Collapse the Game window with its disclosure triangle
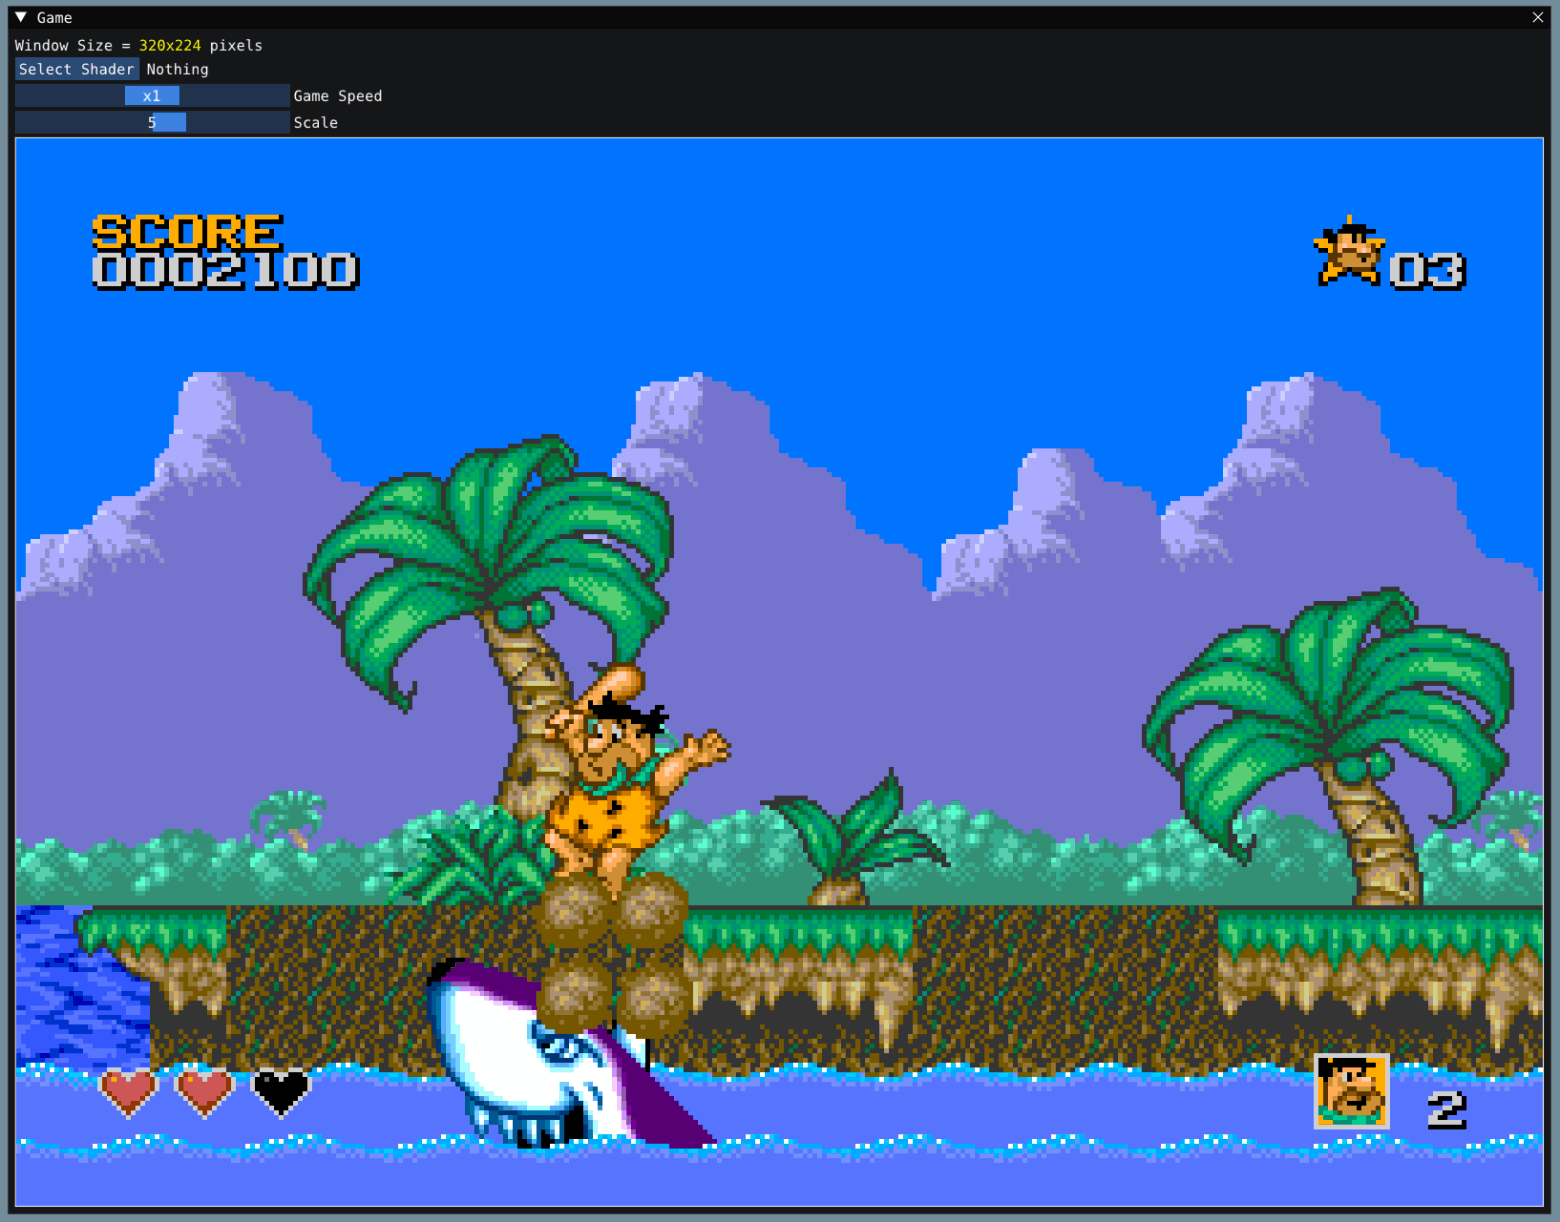Viewport: 1560px width, 1222px height. 18,17
